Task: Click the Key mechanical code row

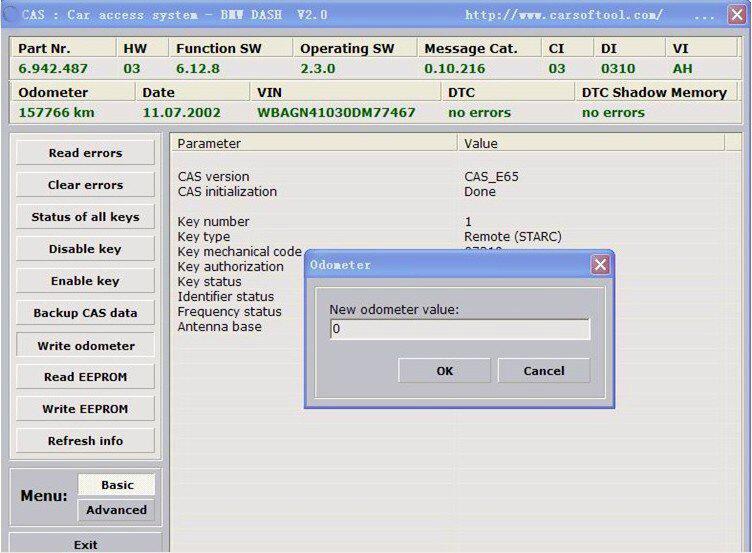Action: [x=239, y=251]
